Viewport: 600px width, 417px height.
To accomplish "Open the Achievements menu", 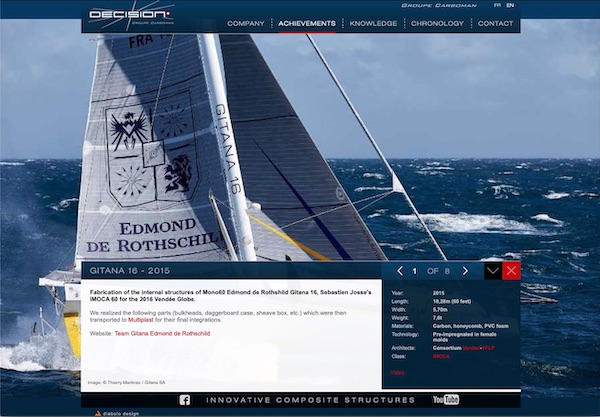I will point(307,23).
